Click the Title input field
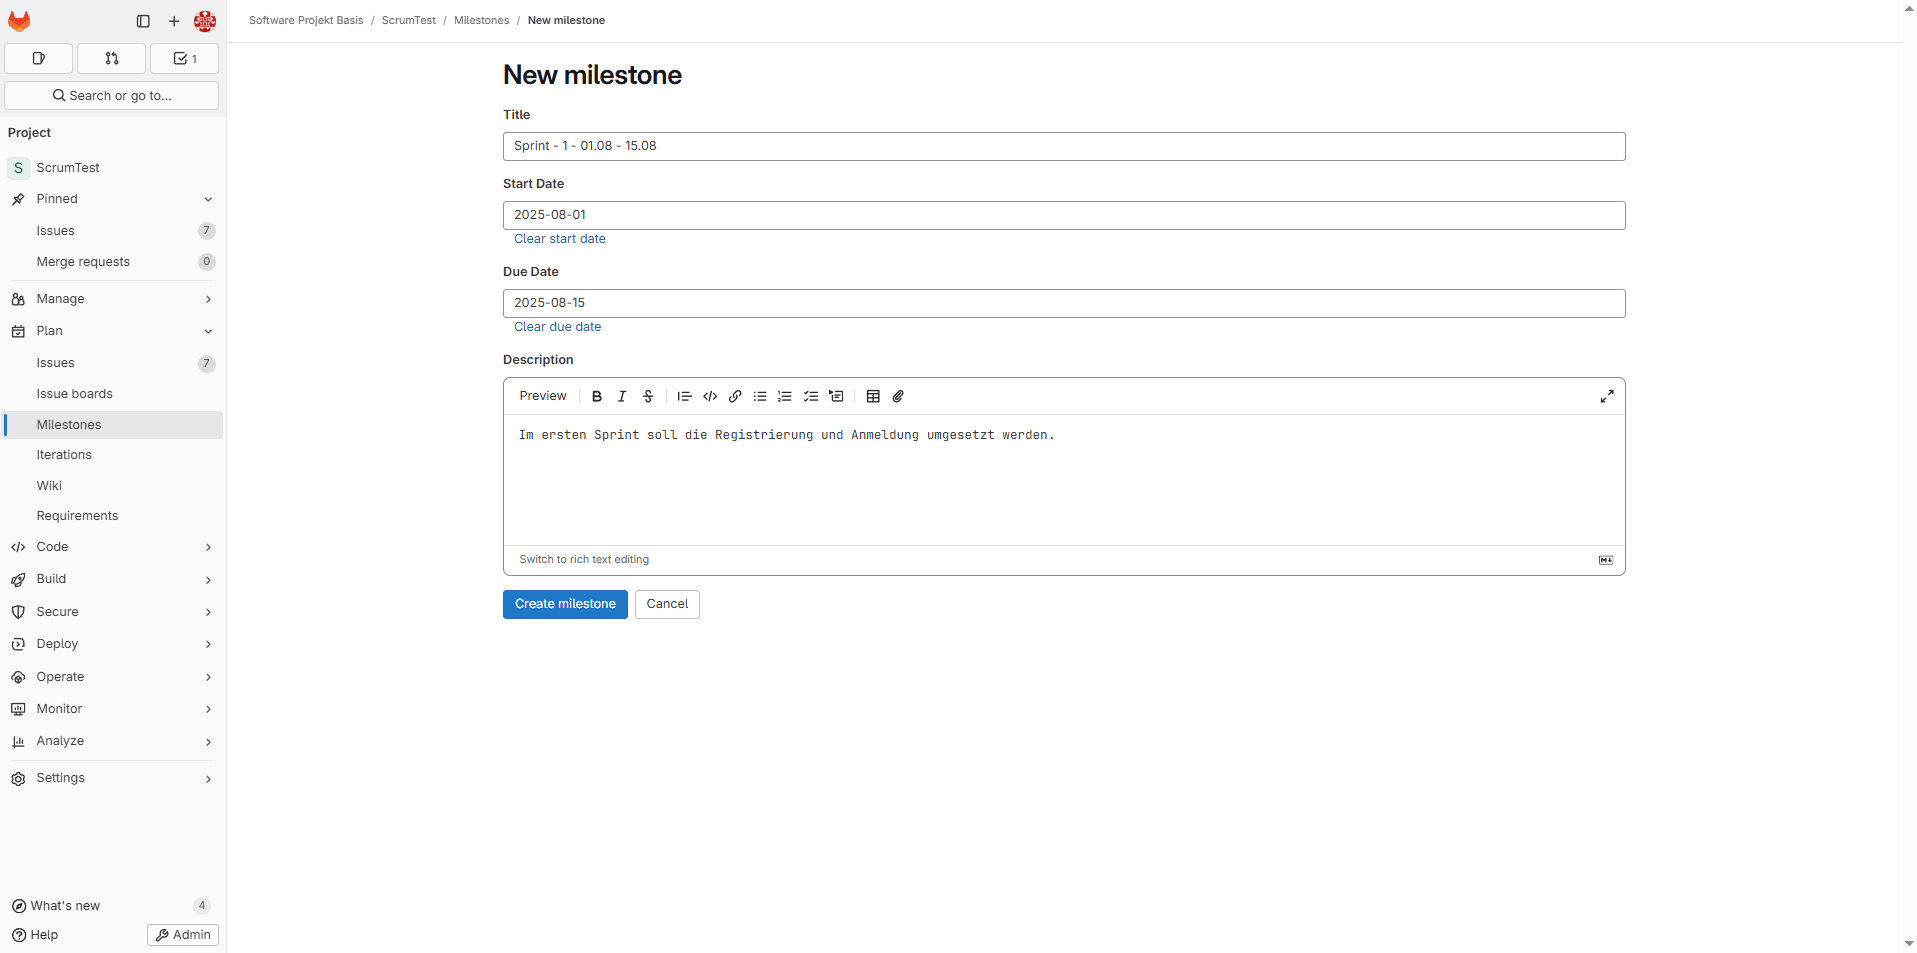Viewport: 1917px width, 953px height. pyautogui.click(x=1063, y=146)
